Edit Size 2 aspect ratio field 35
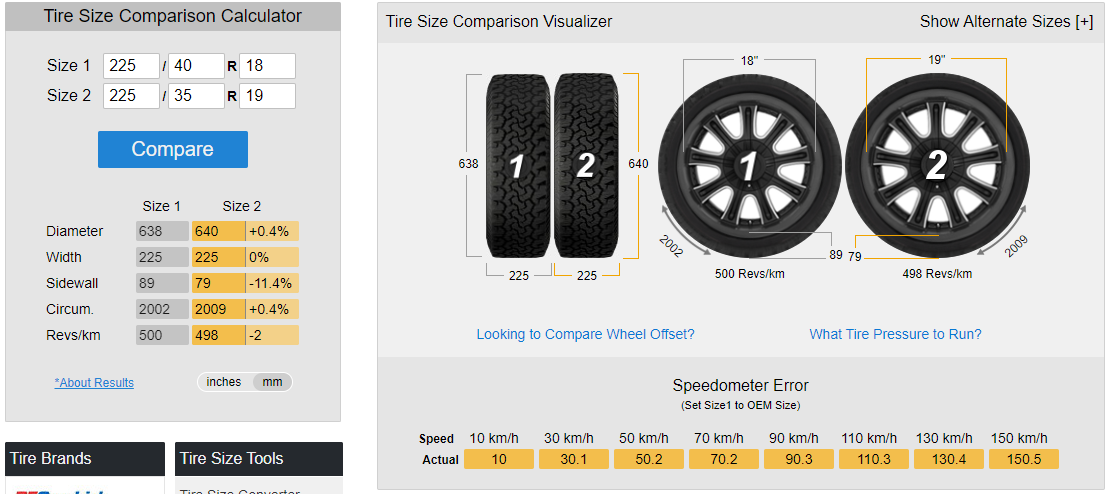 click(196, 96)
